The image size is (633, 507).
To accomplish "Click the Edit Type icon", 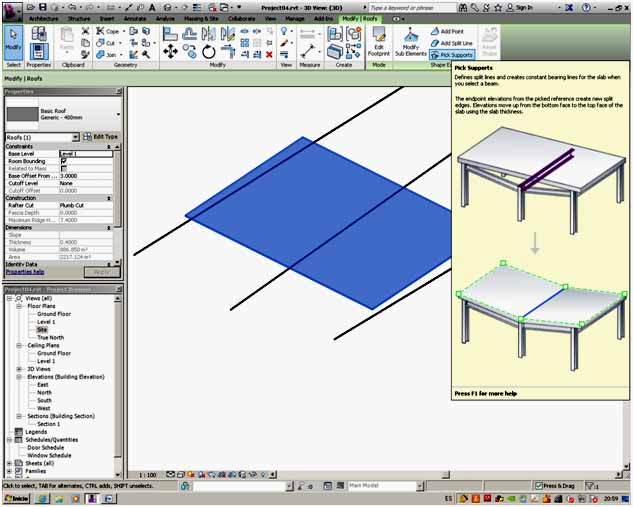I will (x=100, y=136).
